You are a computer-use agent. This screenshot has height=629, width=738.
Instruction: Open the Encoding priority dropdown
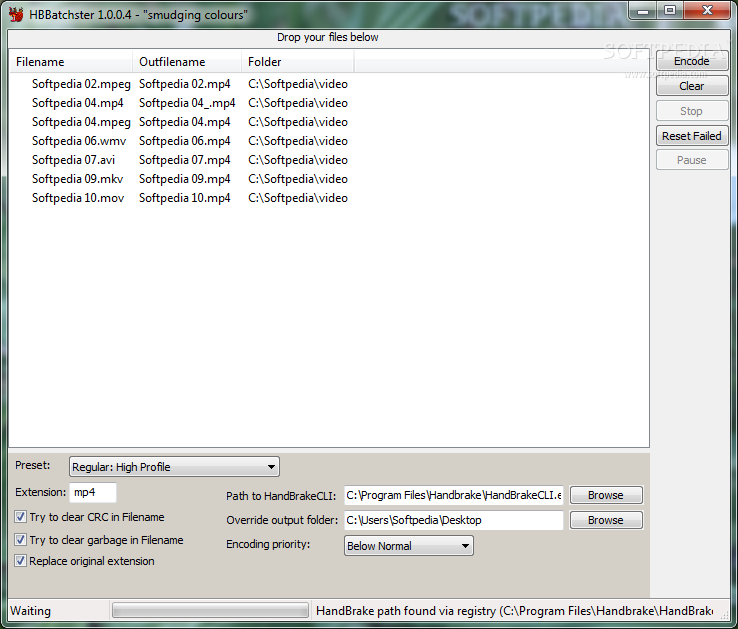tap(409, 546)
